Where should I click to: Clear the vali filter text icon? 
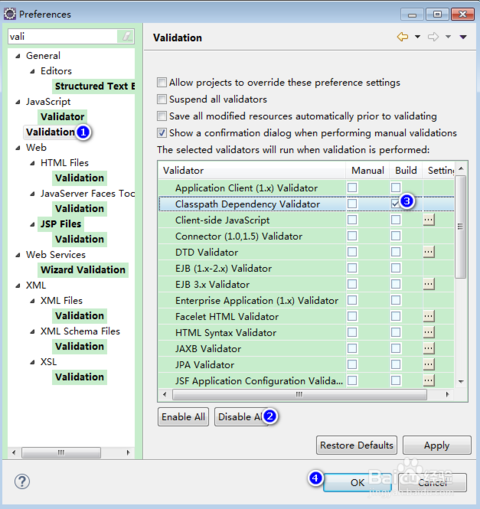pyautogui.click(x=126, y=36)
